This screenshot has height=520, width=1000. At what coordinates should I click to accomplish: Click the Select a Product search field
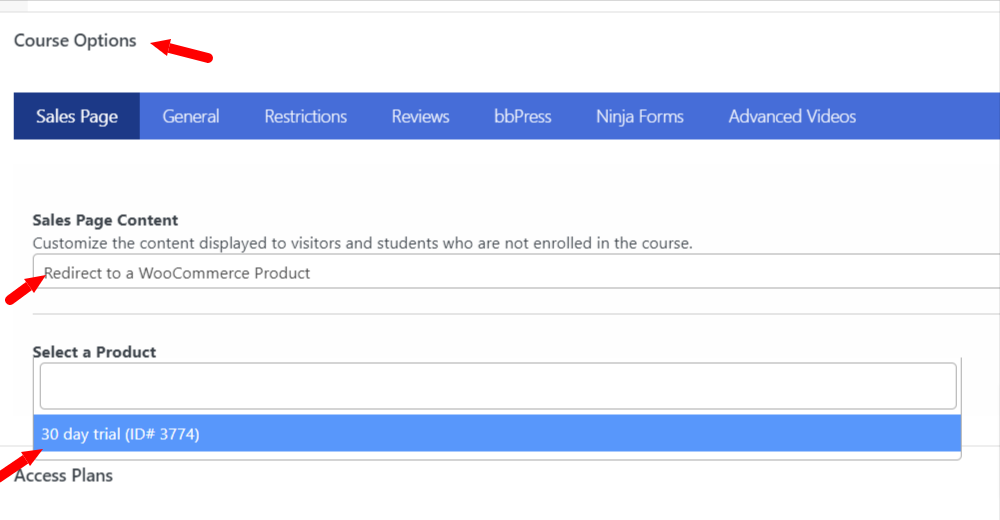(498, 386)
